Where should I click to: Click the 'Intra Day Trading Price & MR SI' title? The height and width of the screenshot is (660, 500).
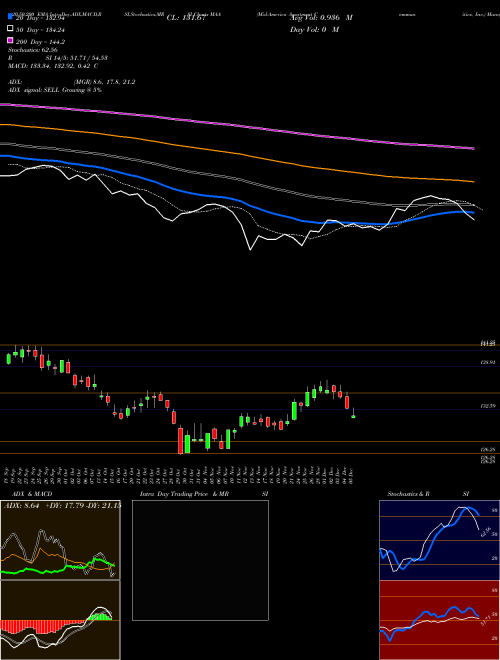(204, 494)
